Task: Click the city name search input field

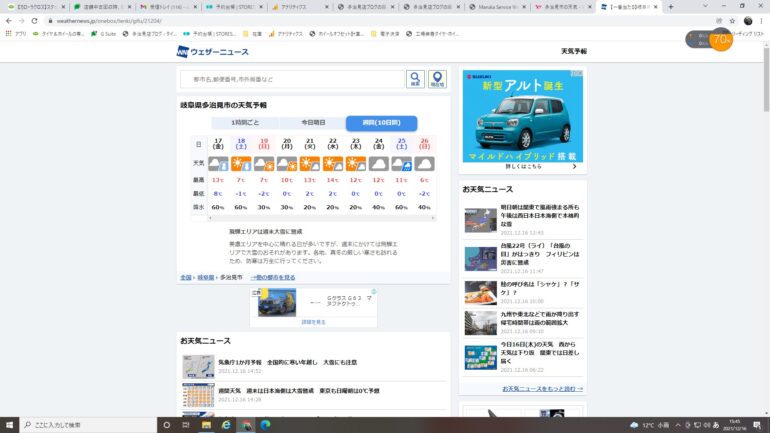Action: [x=292, y=79]
